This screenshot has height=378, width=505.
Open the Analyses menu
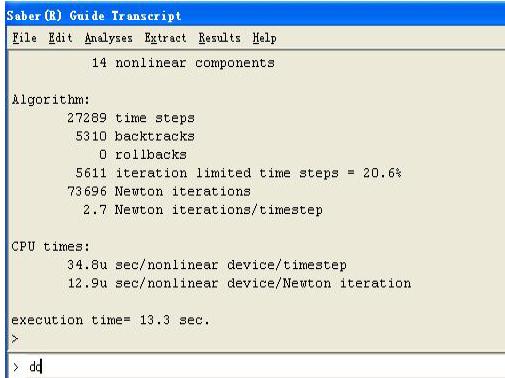pos(109,38)
